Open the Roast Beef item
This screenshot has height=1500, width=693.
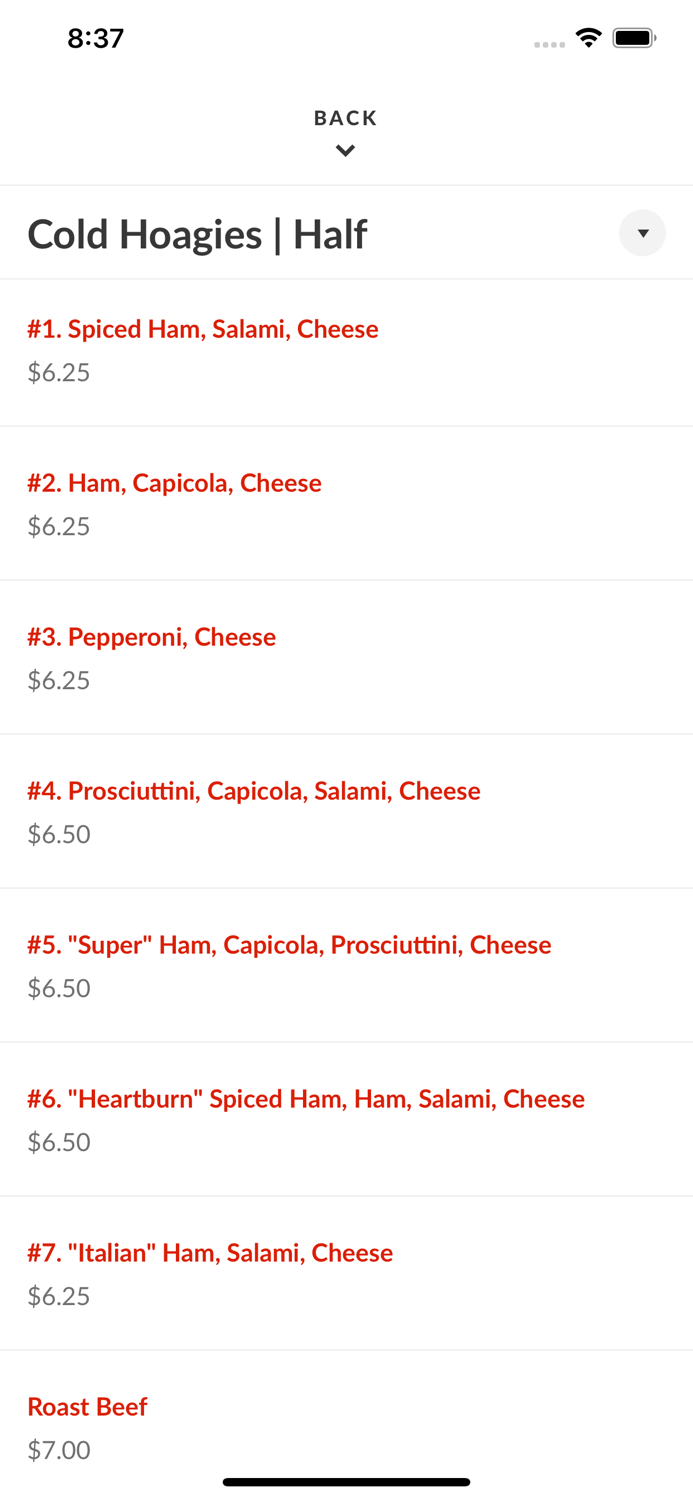coord(87,1407)
